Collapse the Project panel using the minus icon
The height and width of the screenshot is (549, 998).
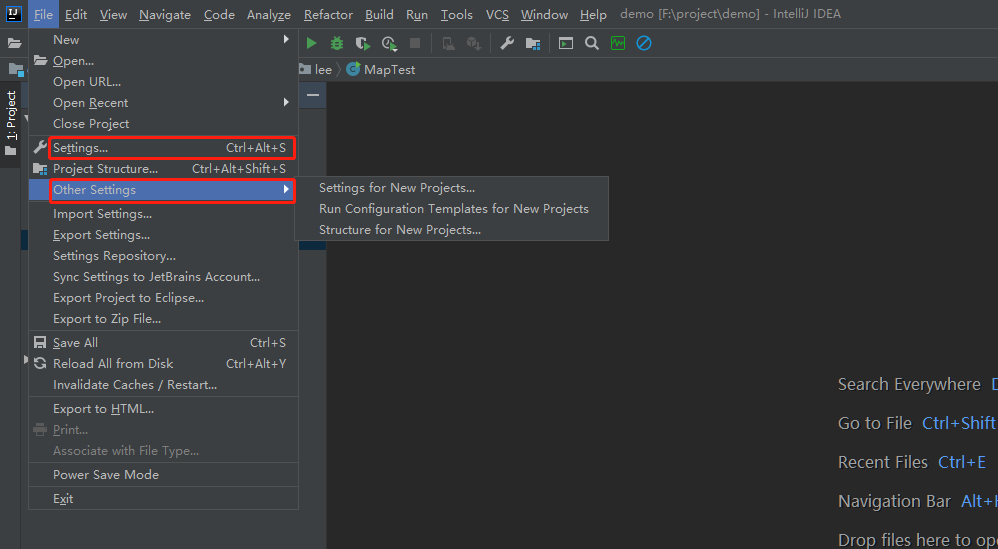tap(313, 95)
